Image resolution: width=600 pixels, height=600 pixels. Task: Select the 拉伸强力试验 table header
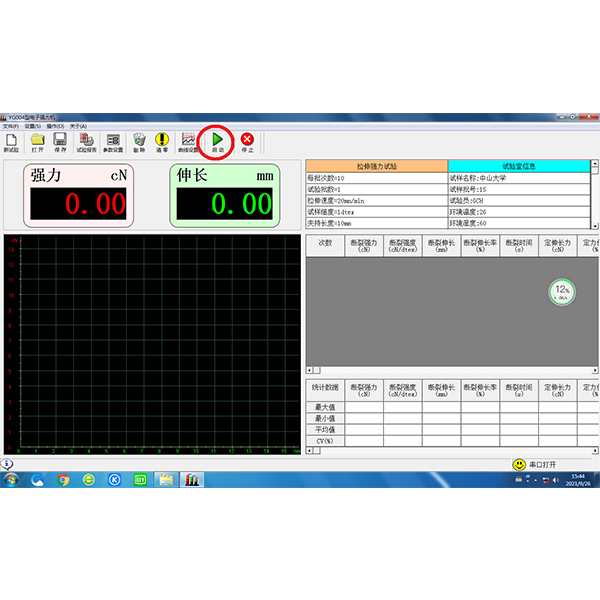pos(376,166)
